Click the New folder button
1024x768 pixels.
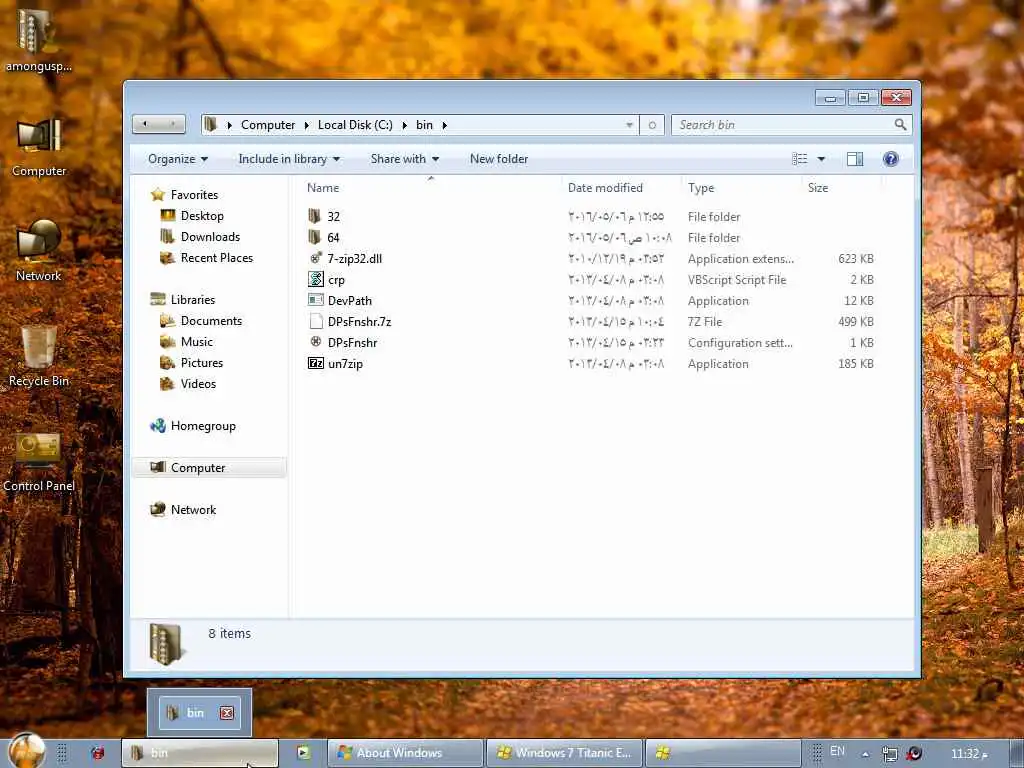(499, 159)
